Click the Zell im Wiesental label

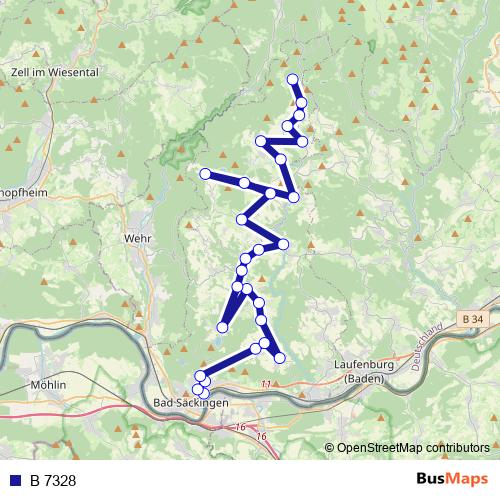pyautogui.click(x=55, y=72)
